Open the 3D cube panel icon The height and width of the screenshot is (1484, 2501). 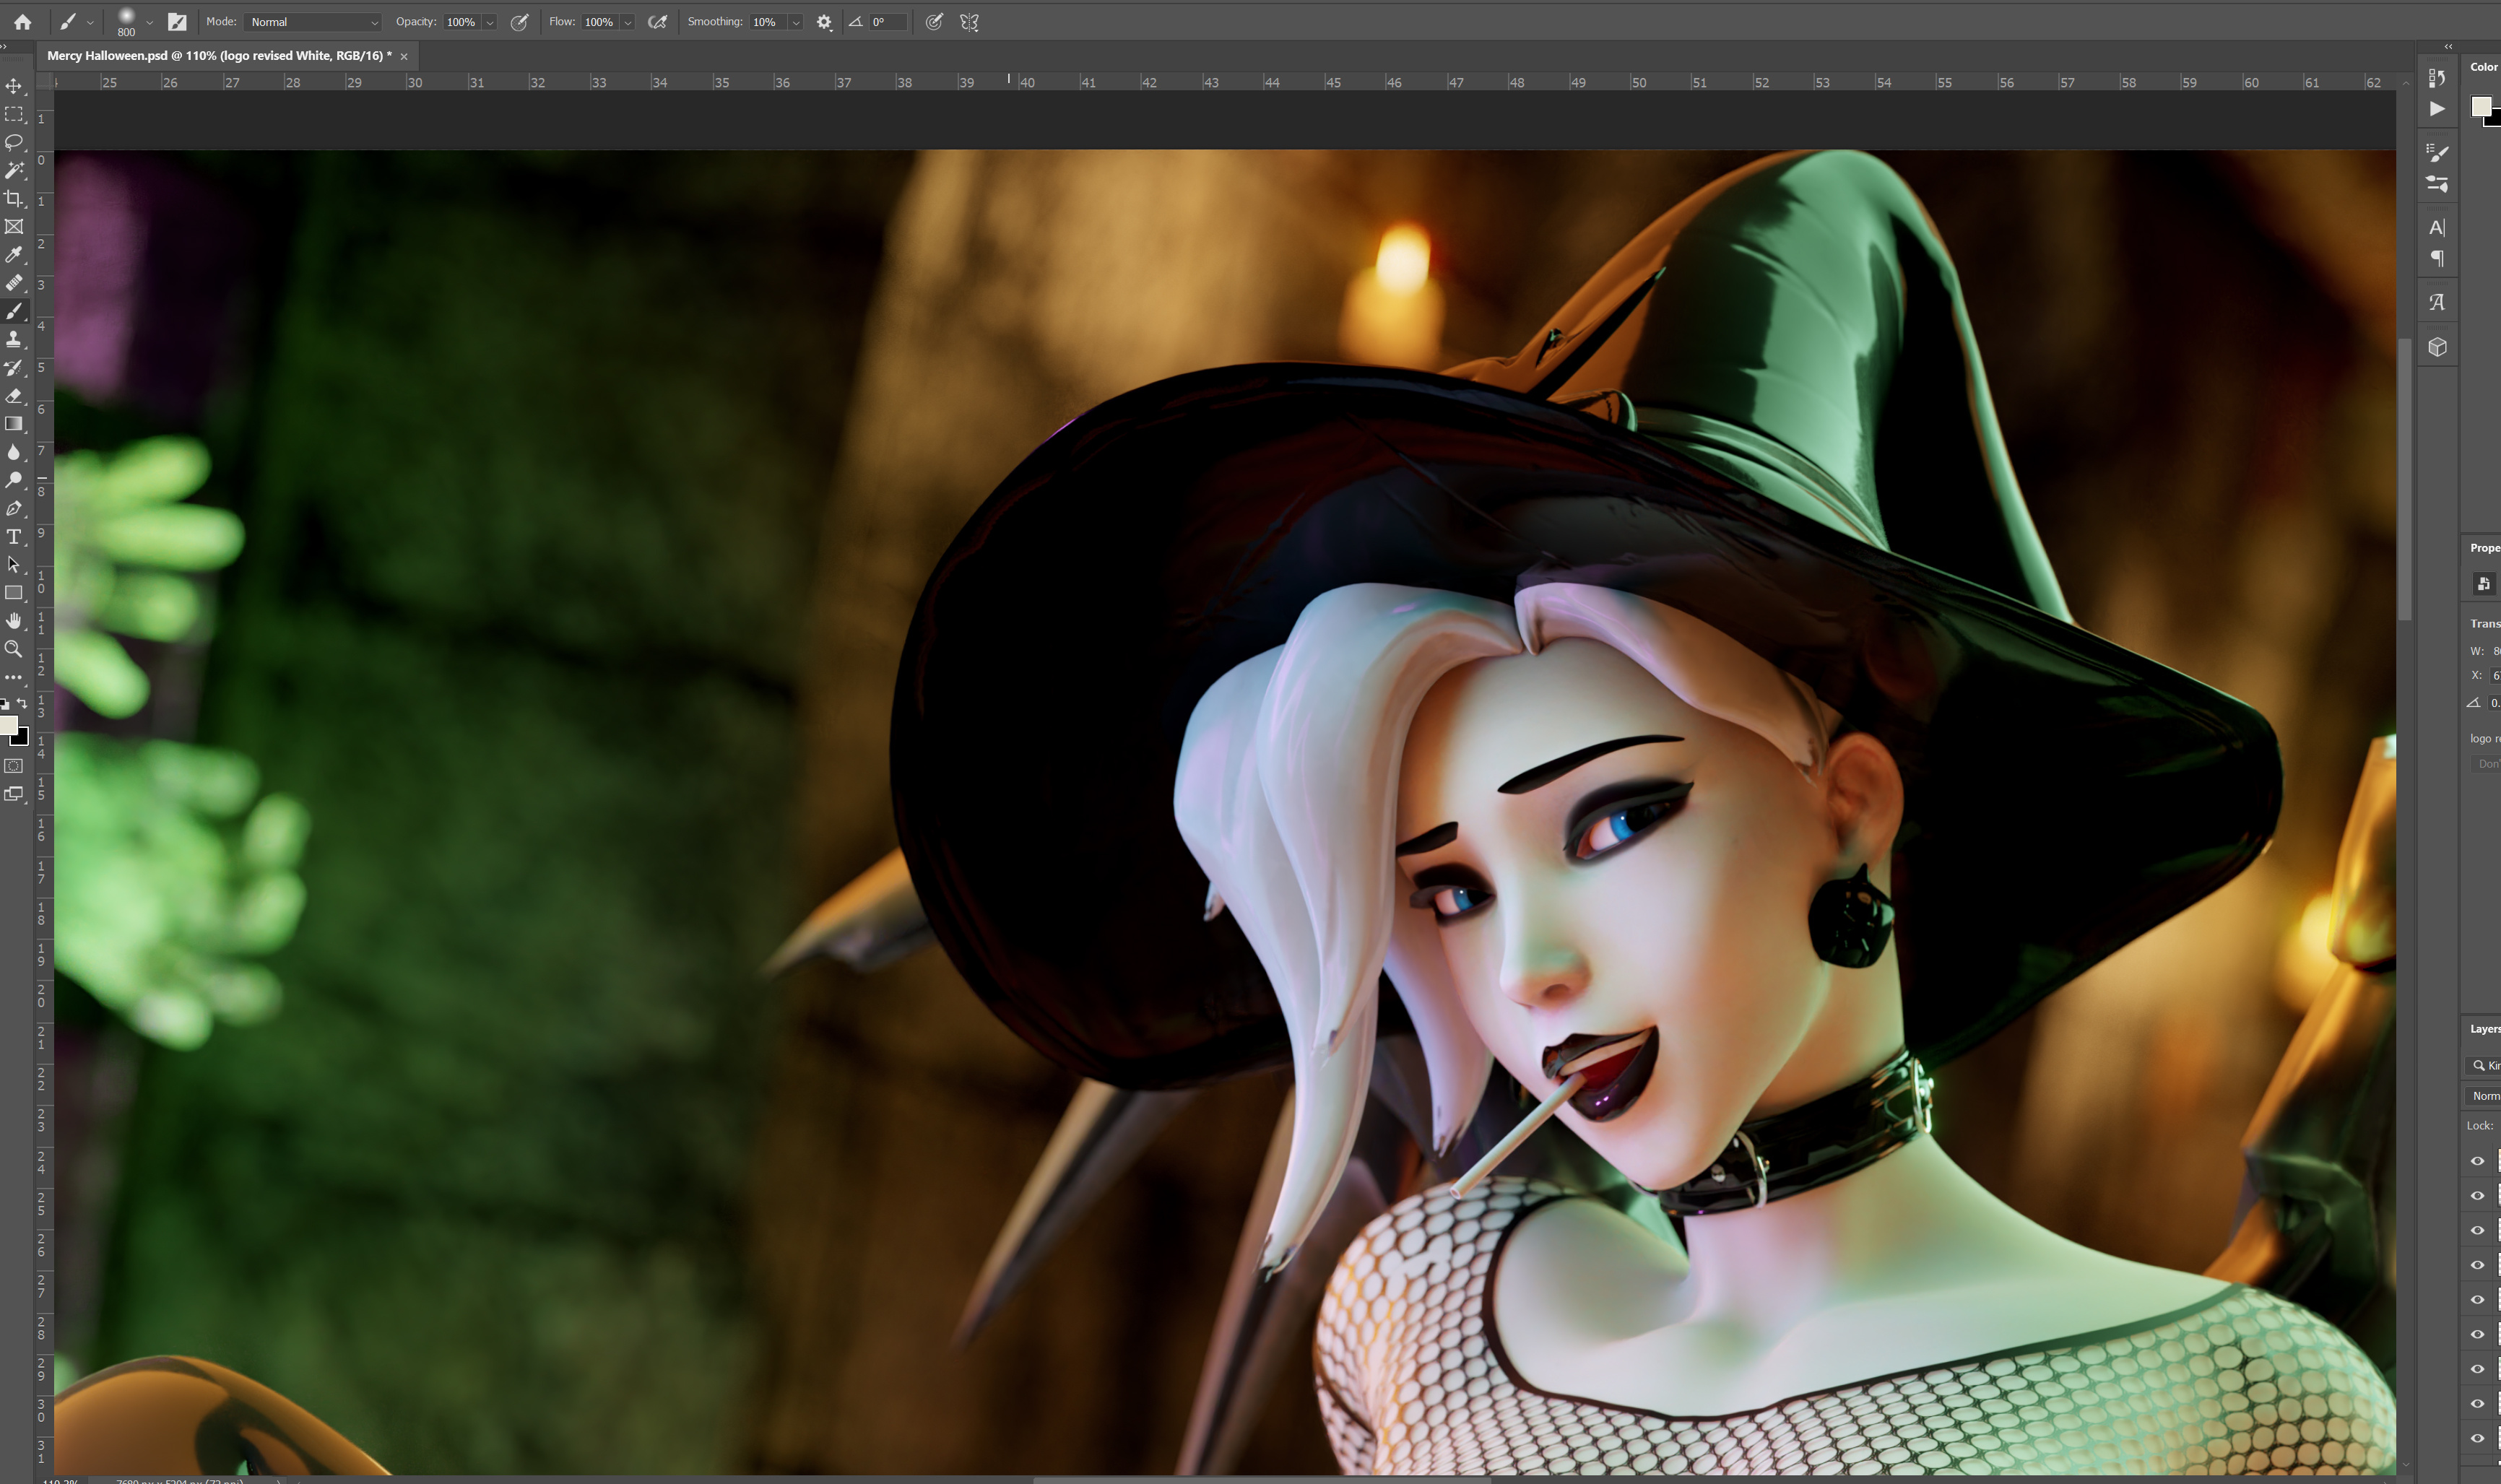click(2437, 347)
